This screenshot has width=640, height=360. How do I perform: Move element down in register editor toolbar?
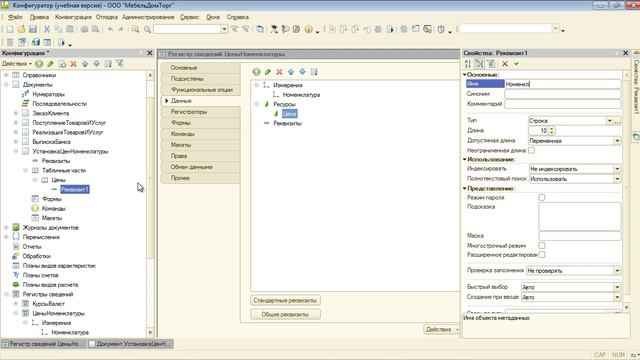(x=302, y=72)
